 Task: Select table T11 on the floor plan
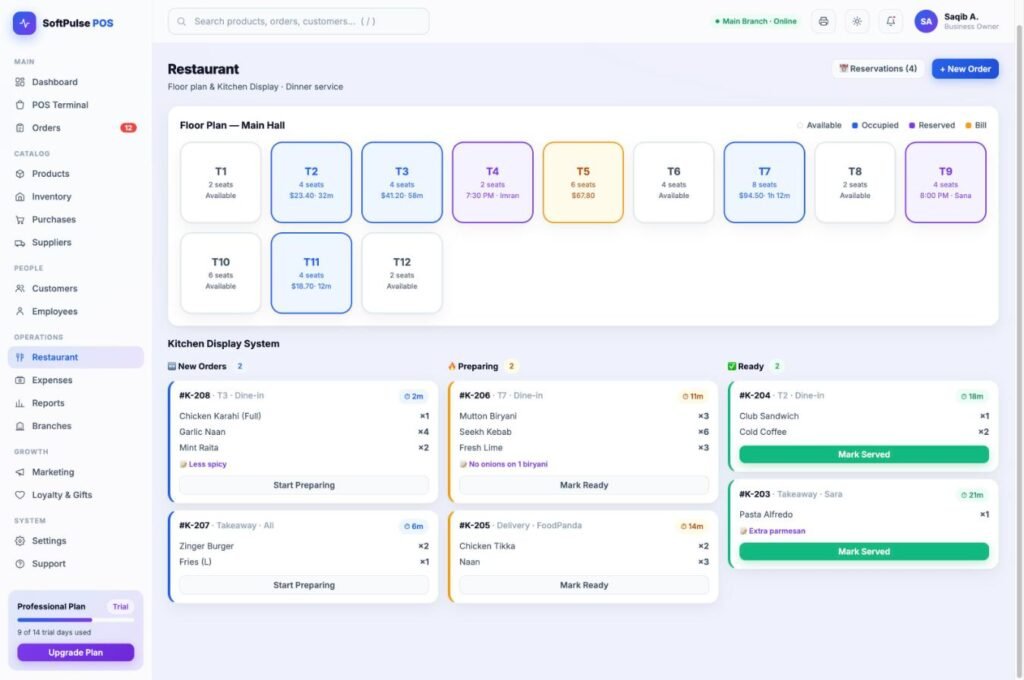click(x=311, y=273)
